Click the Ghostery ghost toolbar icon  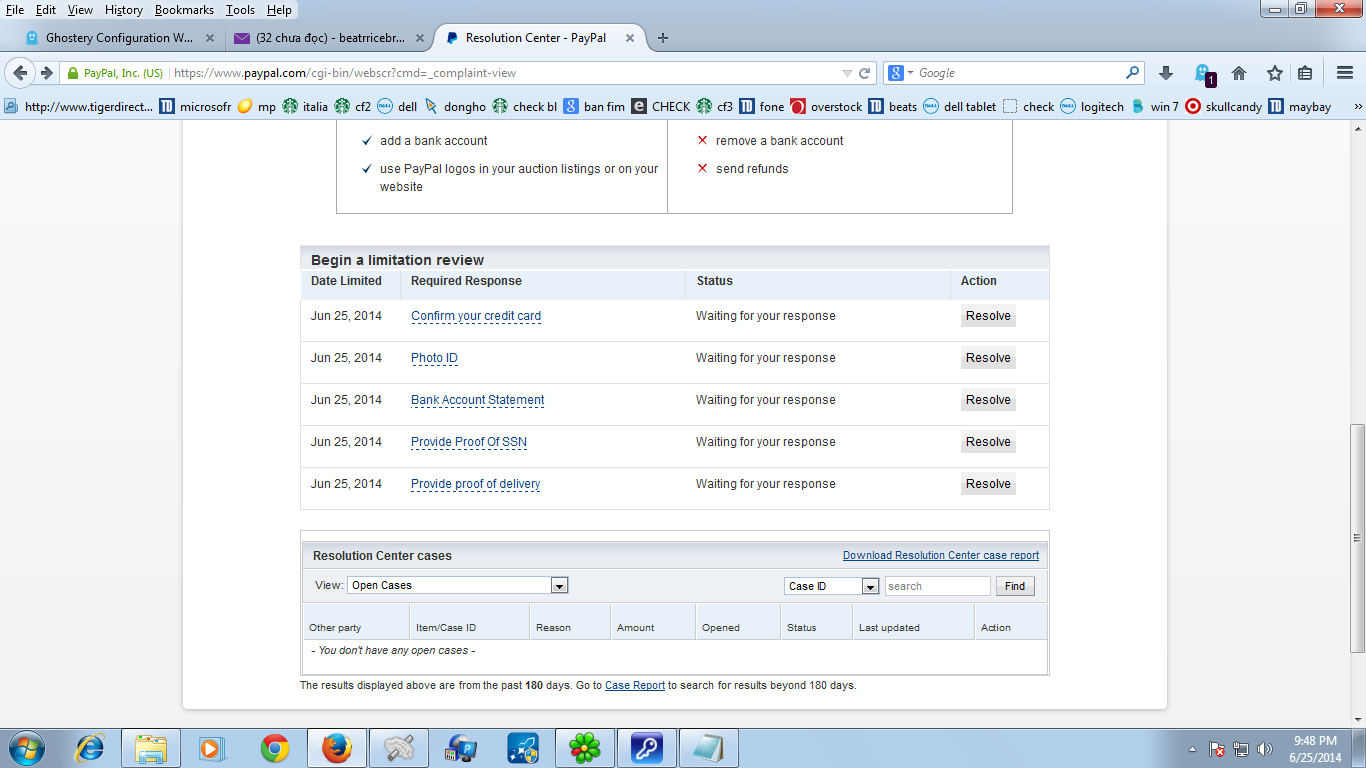[x=1203, y=73]
